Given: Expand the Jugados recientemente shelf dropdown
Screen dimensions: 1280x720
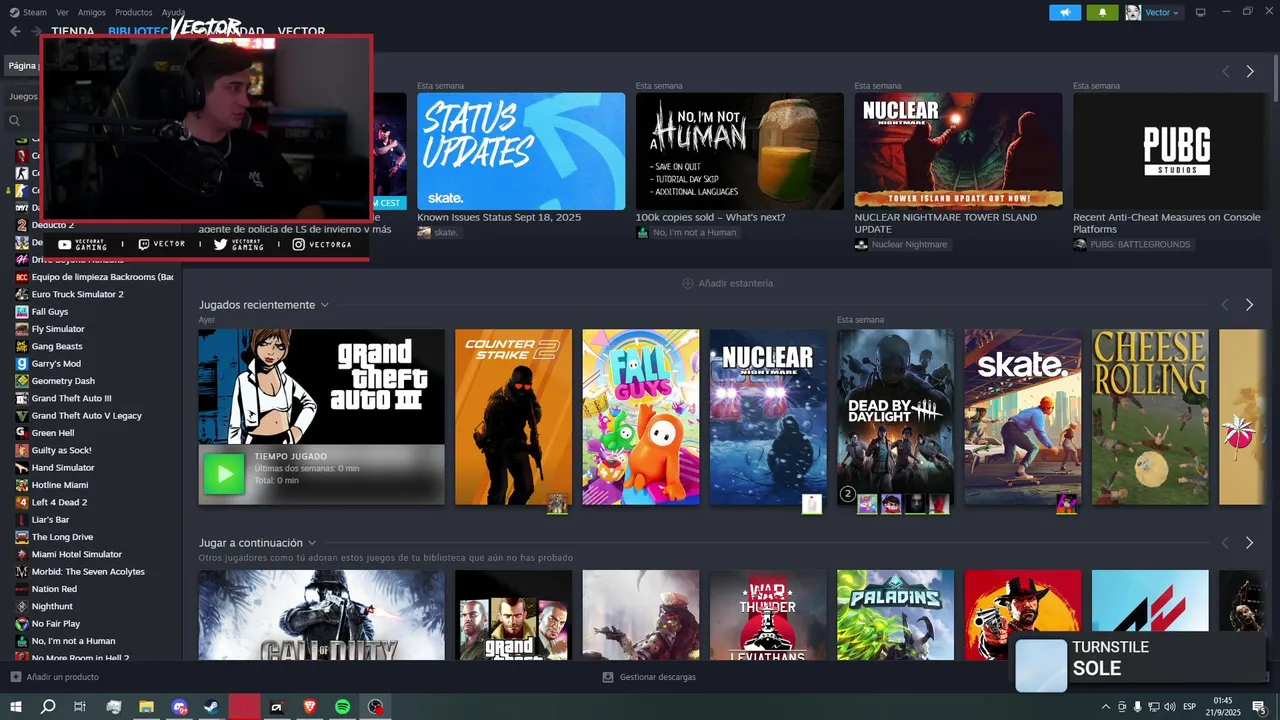Looking at the screenshot, I should coord(325,305).
